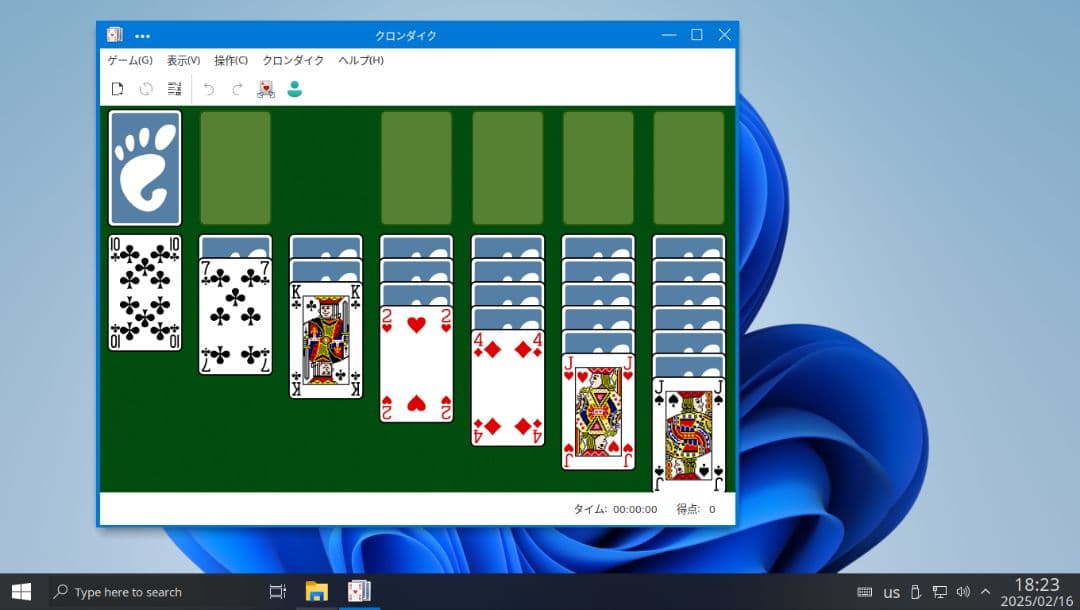Open File Explorer from the taskbar
The image size is (1080, 610).
317,591
